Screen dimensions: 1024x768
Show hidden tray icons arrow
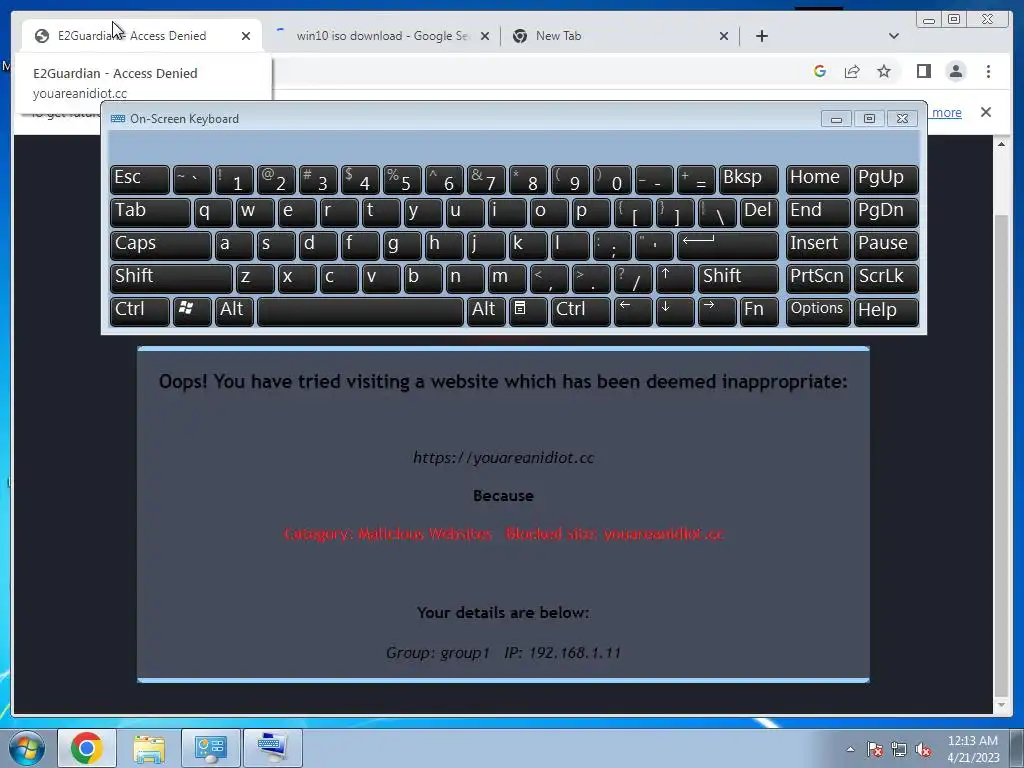[850, 749]
